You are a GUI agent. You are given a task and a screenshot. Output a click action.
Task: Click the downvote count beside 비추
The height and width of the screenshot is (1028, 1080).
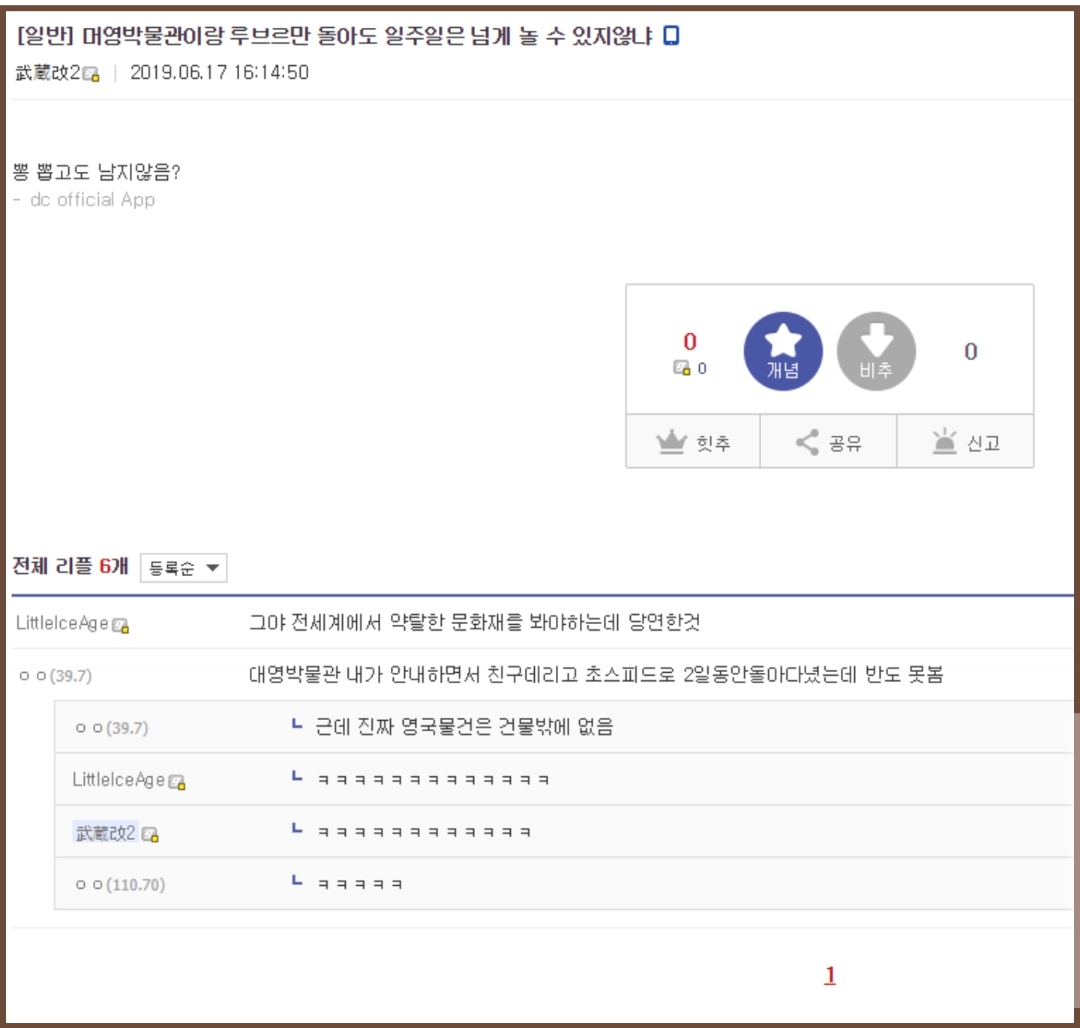[x=970, y=351]
